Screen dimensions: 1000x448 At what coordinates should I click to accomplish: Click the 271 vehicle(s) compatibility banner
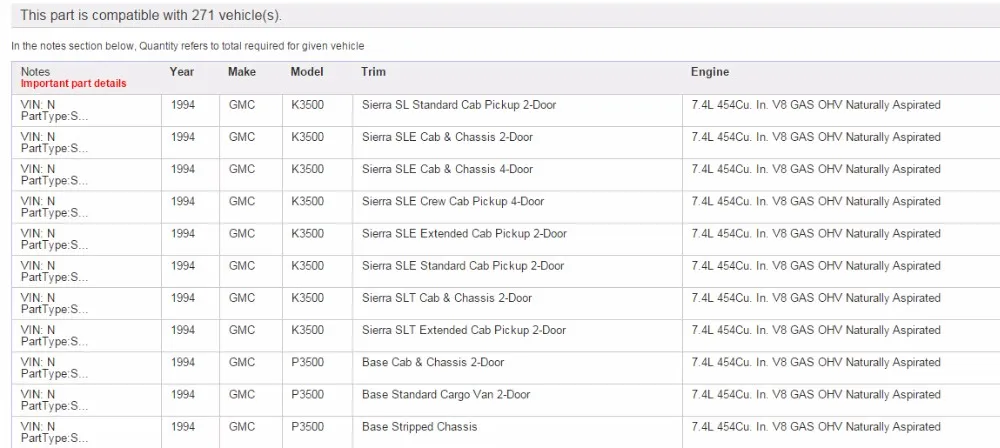506,15
